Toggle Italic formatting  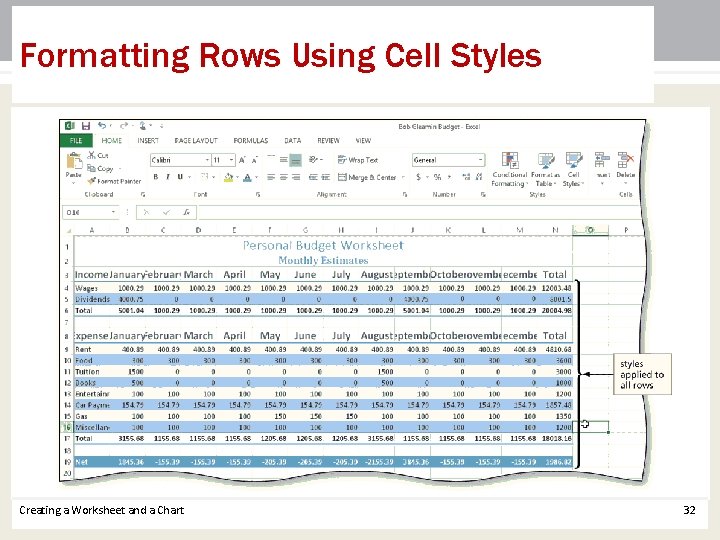168,177
